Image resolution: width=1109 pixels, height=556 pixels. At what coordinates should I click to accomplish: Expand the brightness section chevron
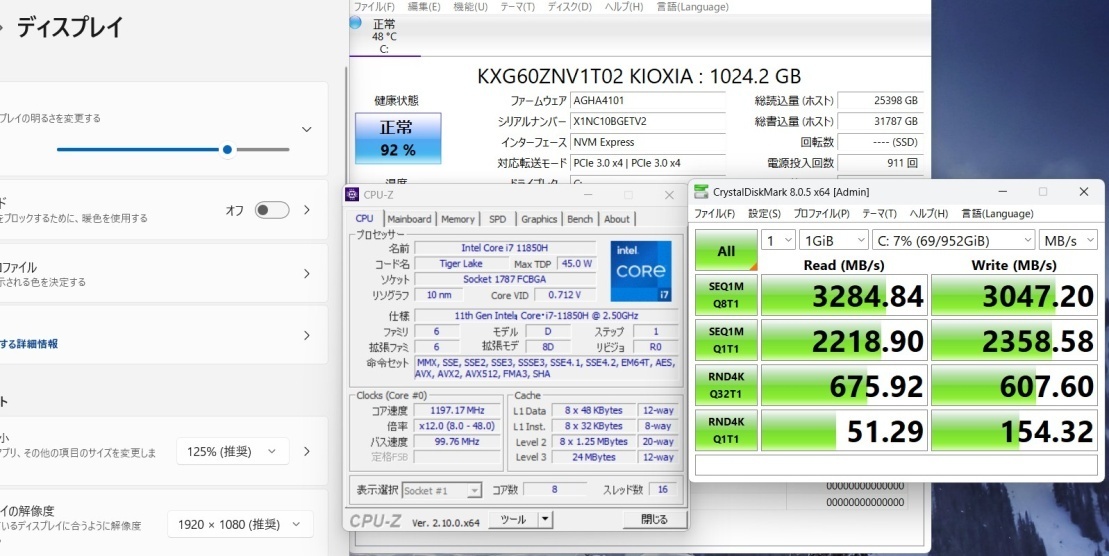[x=306, y=129]
